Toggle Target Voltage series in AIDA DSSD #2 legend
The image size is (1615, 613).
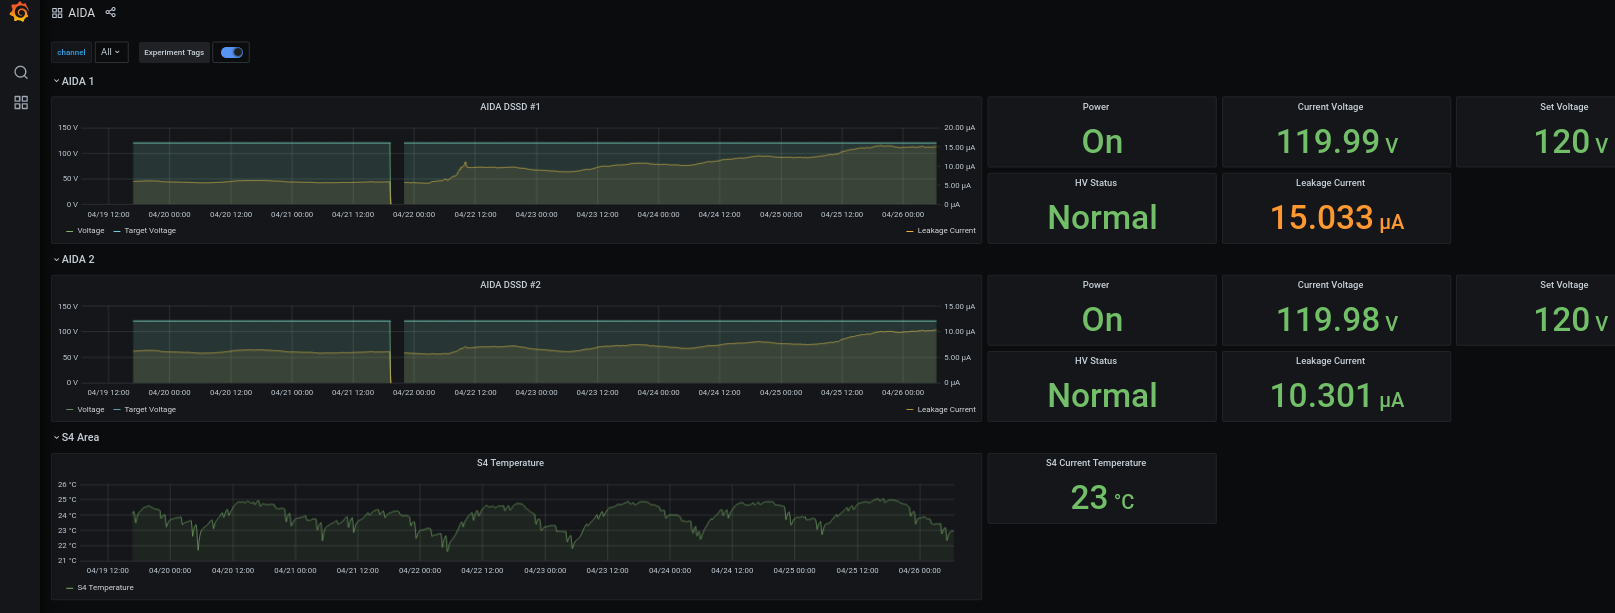(149, 409)
